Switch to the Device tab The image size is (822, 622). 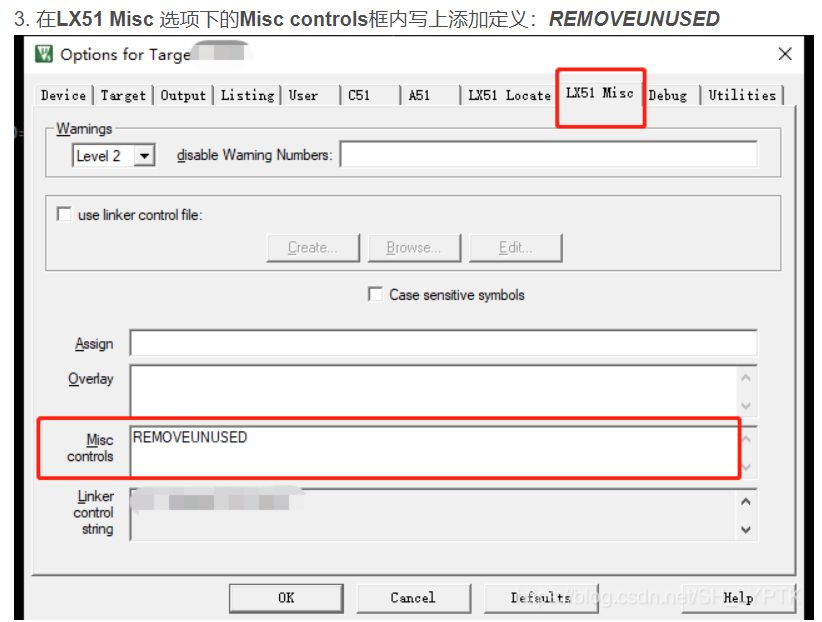coord(63,95)
